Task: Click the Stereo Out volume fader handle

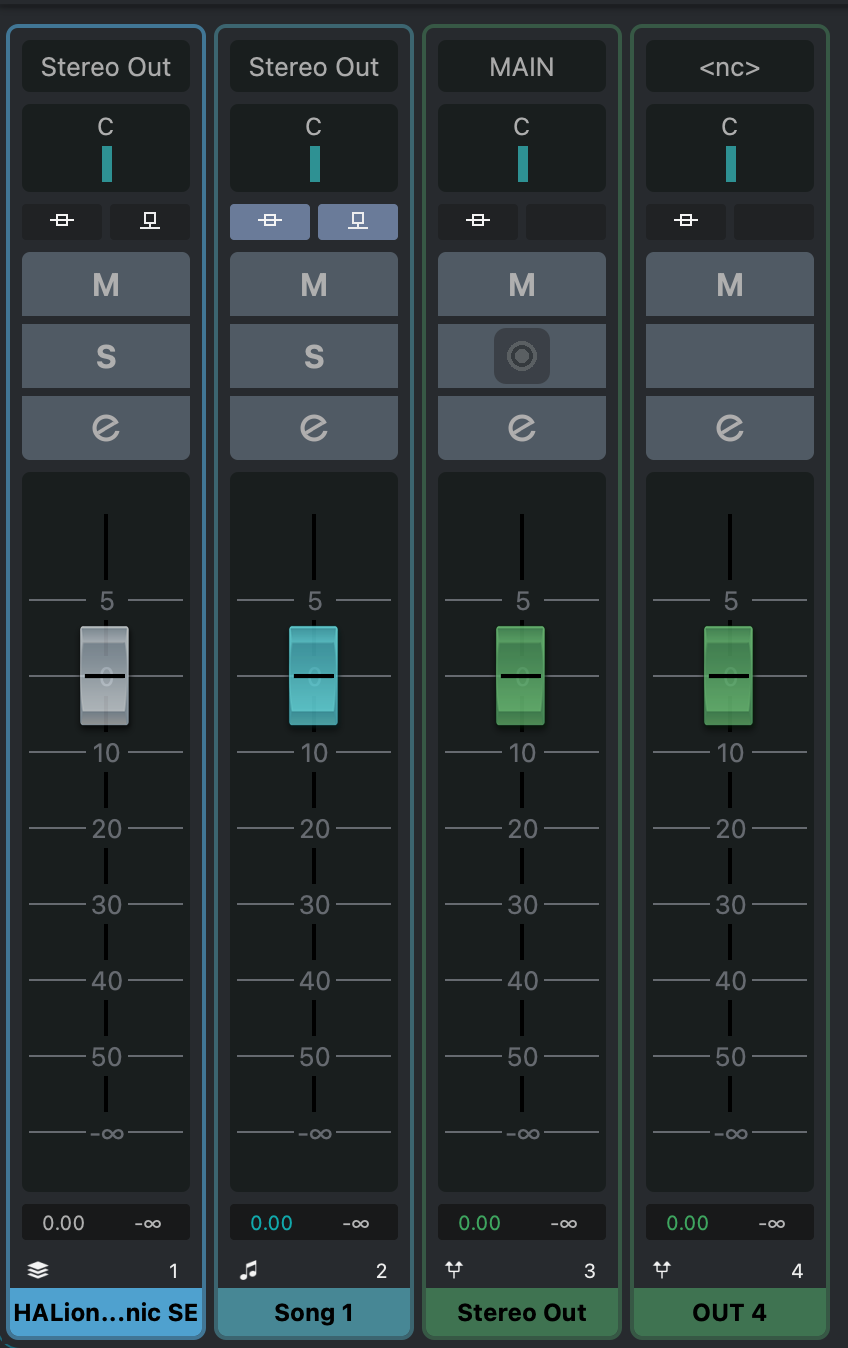Action: click(521, 676)
